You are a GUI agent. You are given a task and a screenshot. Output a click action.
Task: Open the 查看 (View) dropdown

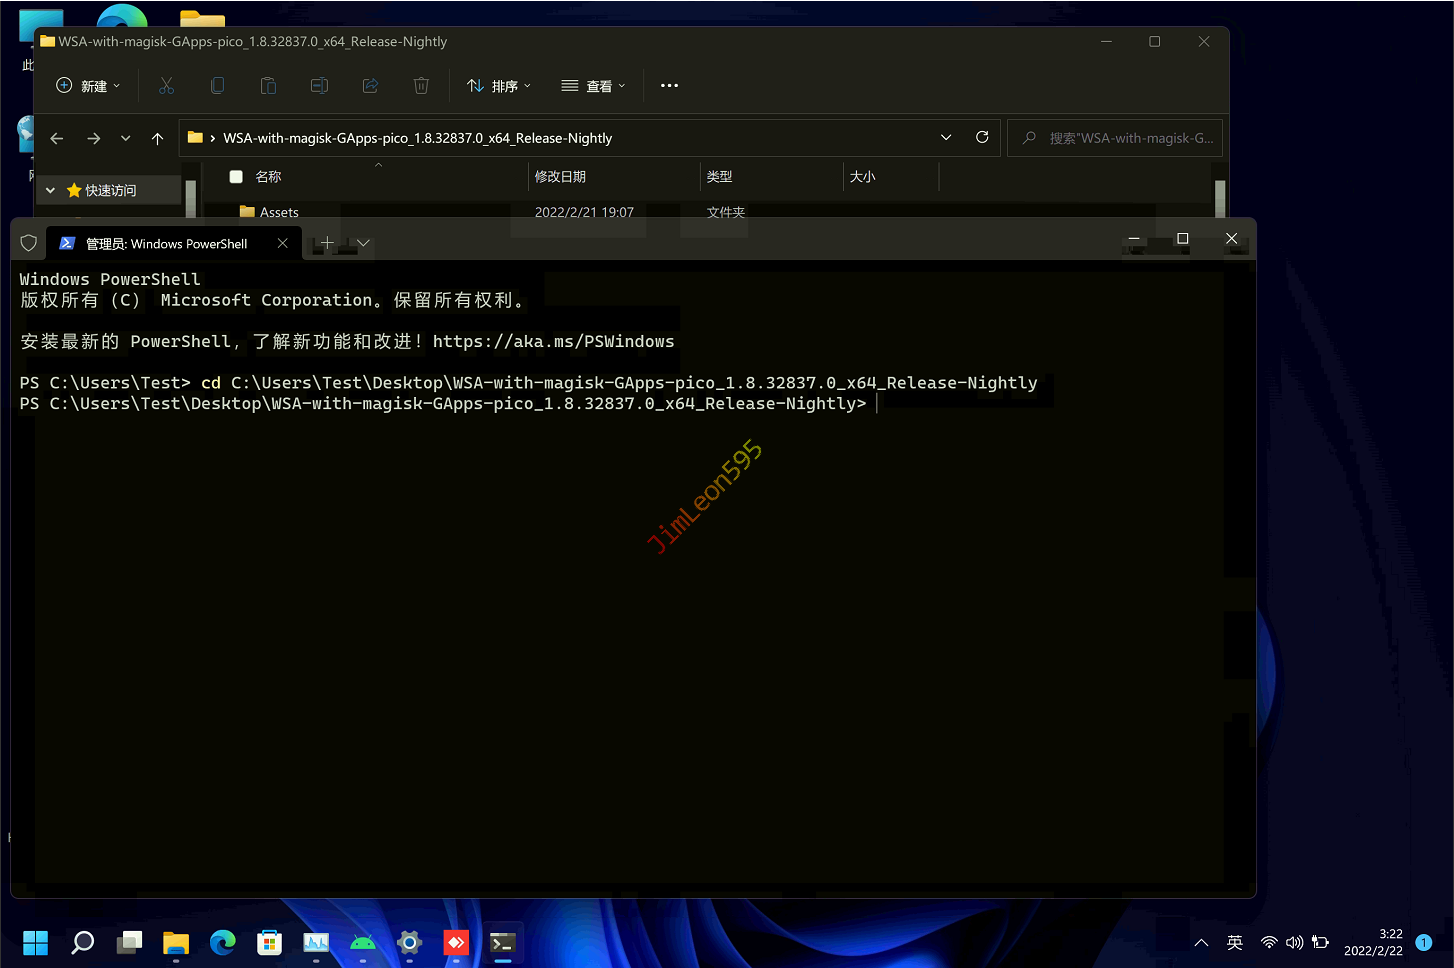click(593, 86)
